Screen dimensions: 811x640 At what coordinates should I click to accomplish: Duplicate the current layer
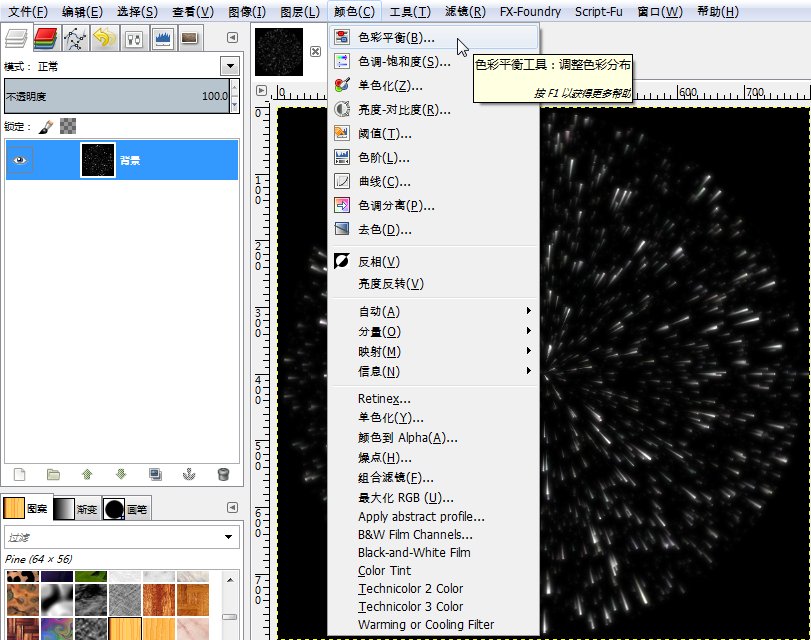pyautogui.click(x=155, y=474)
